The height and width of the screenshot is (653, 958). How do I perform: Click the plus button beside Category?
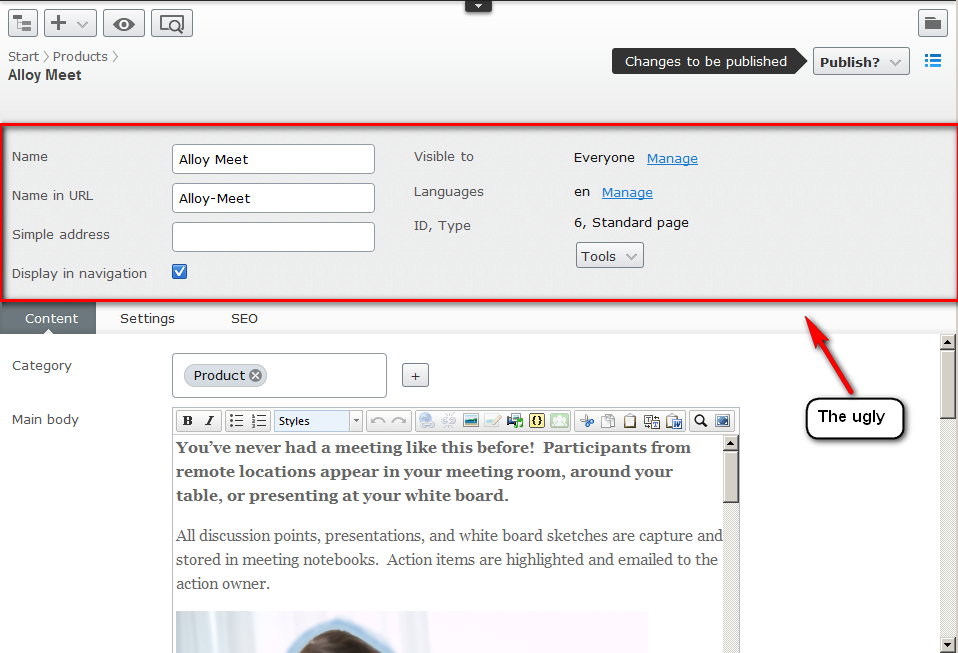416,376
